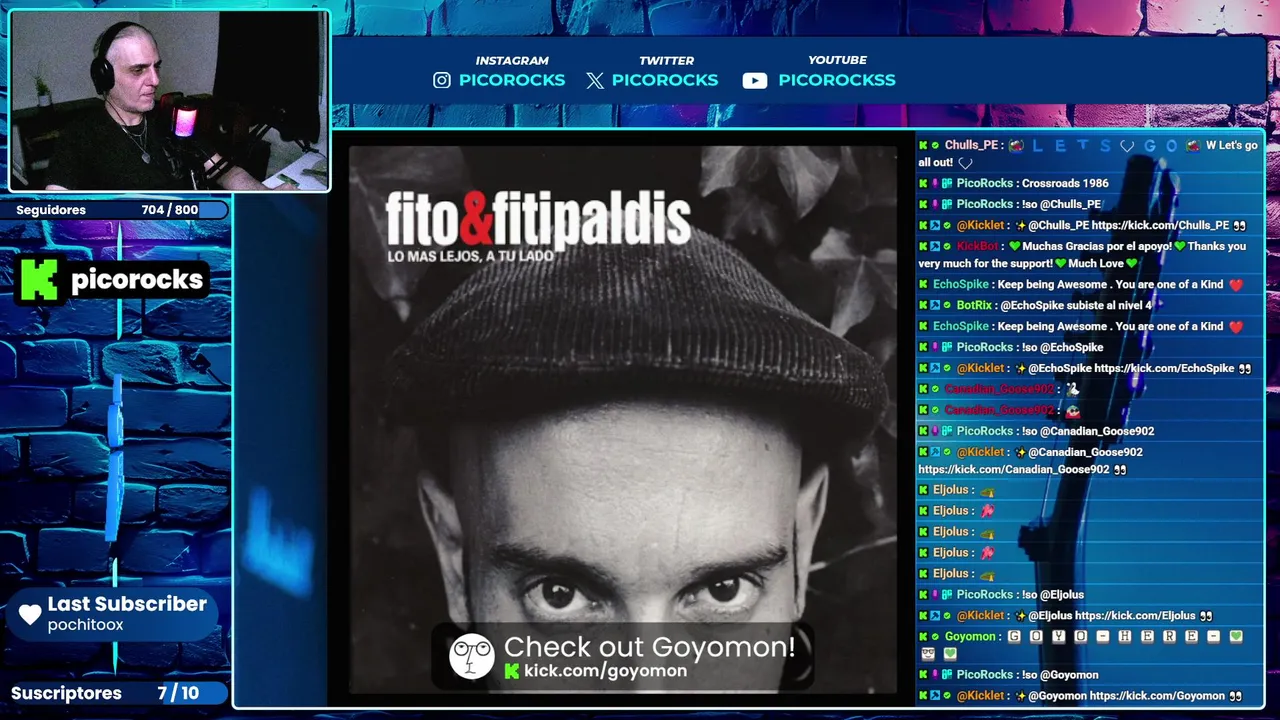Open the Instagram PICOROCKS handle
The image size is (1280, 720).
coord(512,80)
